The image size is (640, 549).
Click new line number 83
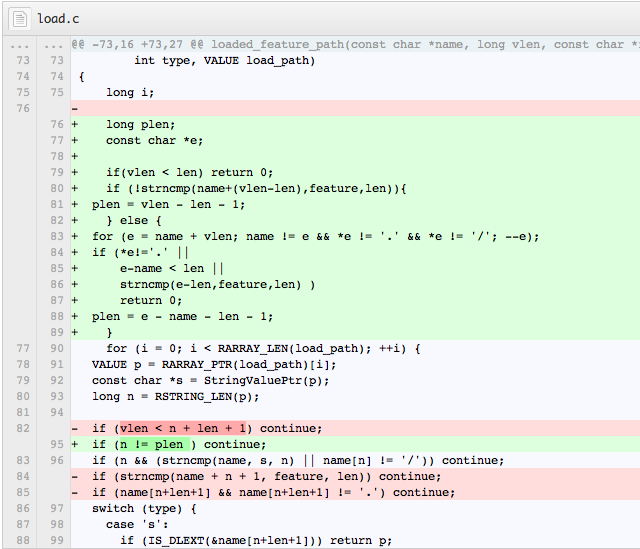[x=57, y=236]
